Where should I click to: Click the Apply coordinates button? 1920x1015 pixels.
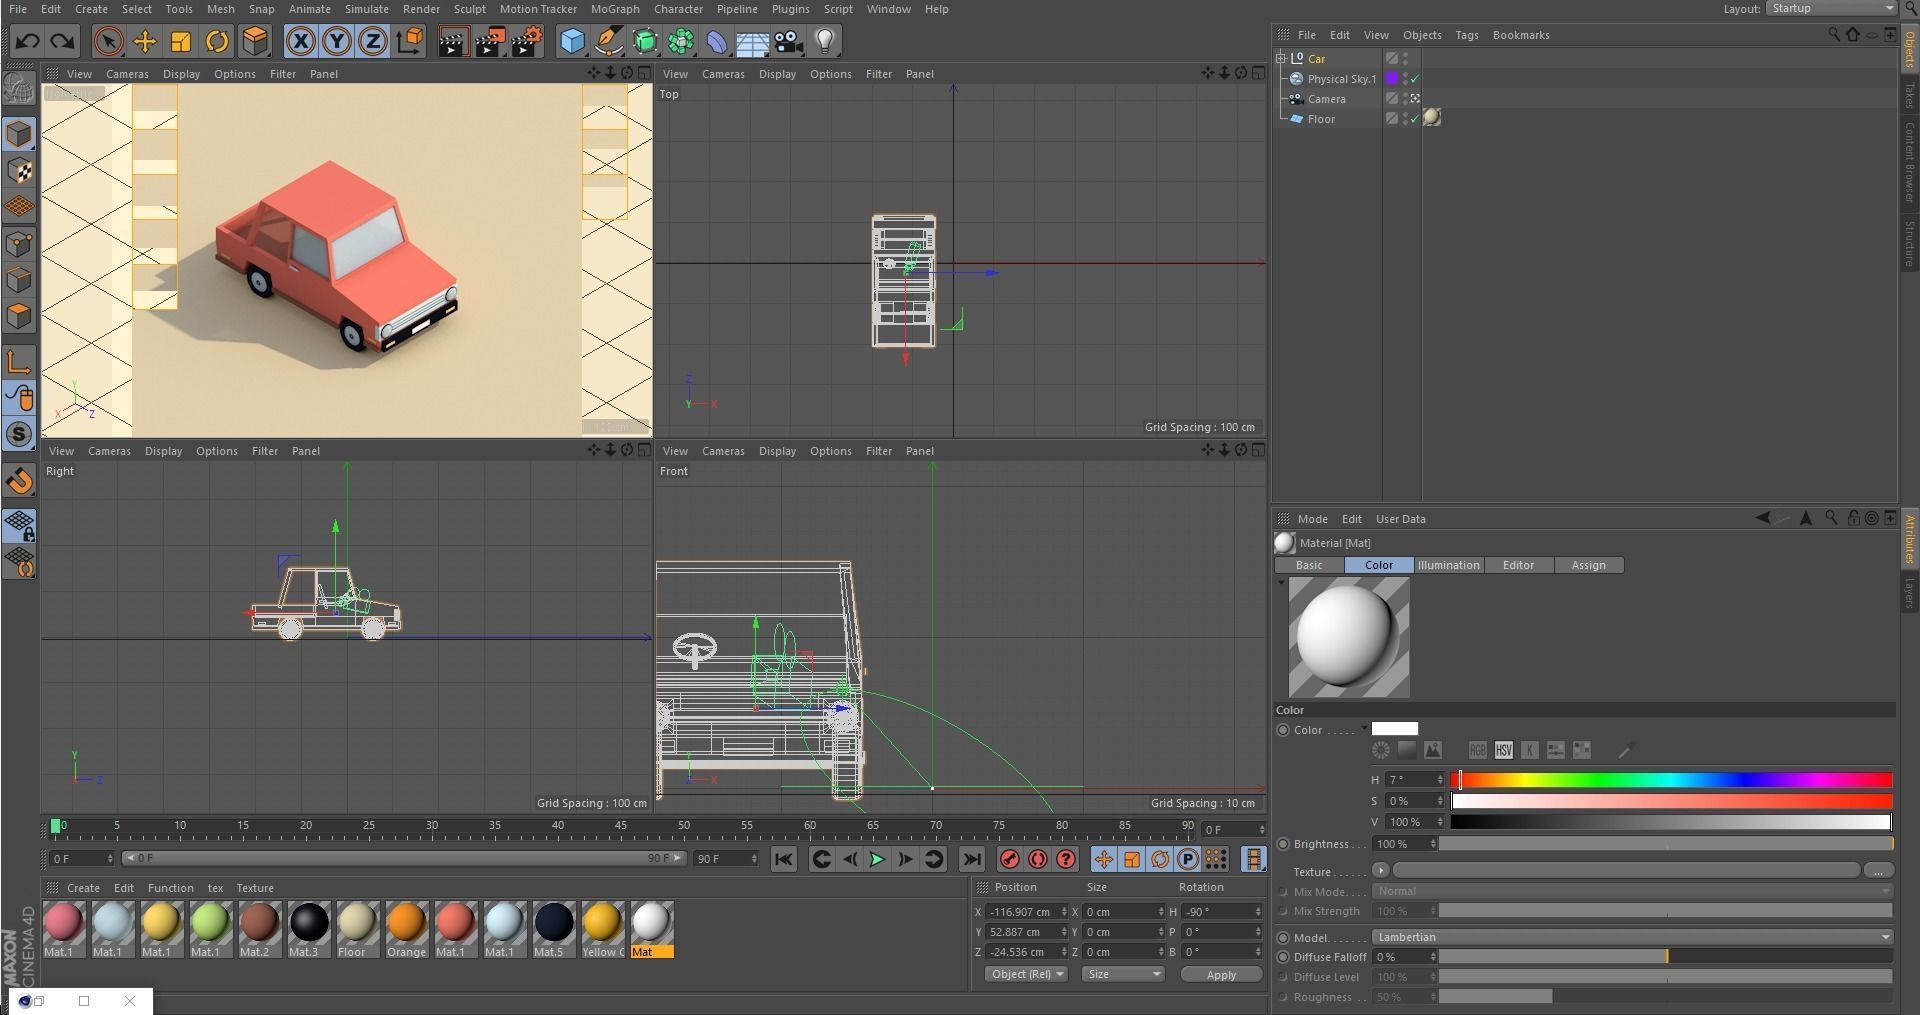click(x=1221, y=975)
